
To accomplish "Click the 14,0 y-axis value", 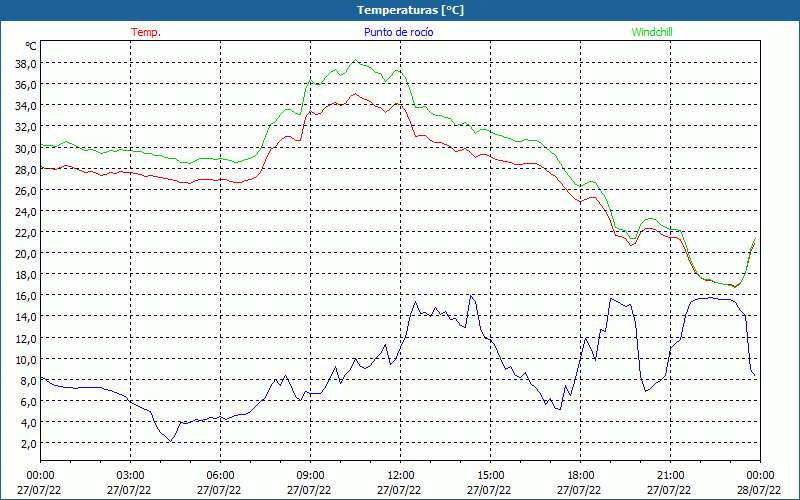I will [x=27, y=317].
